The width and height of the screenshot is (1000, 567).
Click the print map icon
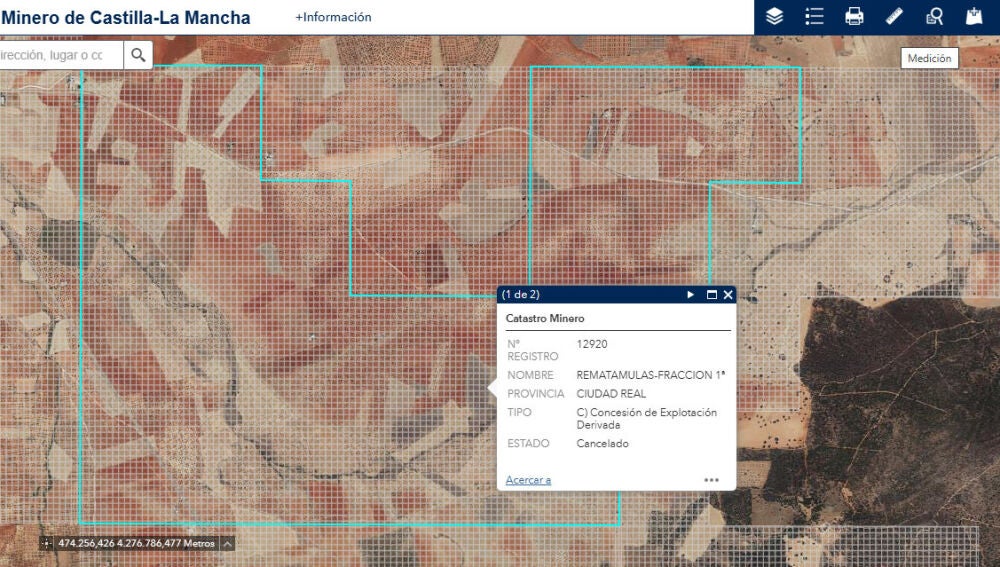[x=854, y=17]
